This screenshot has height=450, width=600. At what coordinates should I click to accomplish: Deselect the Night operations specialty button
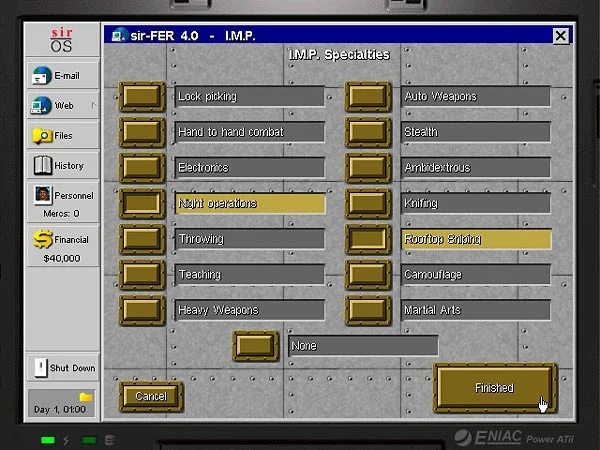[x=142, y=204]
